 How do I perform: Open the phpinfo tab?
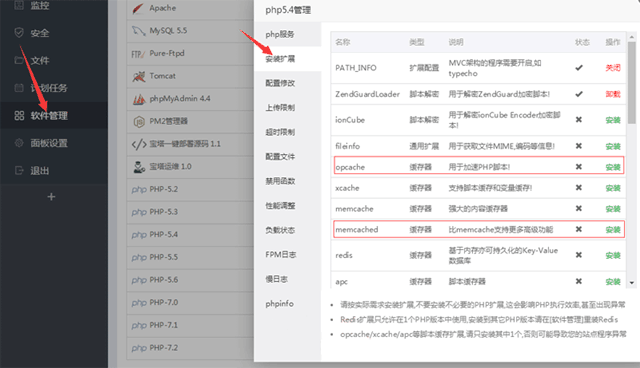[288, 304]
